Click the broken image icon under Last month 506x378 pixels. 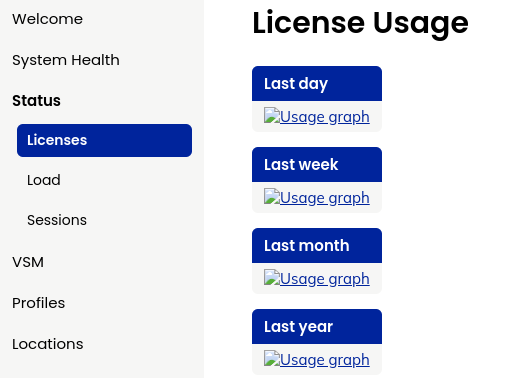click(x=272, y=277)
